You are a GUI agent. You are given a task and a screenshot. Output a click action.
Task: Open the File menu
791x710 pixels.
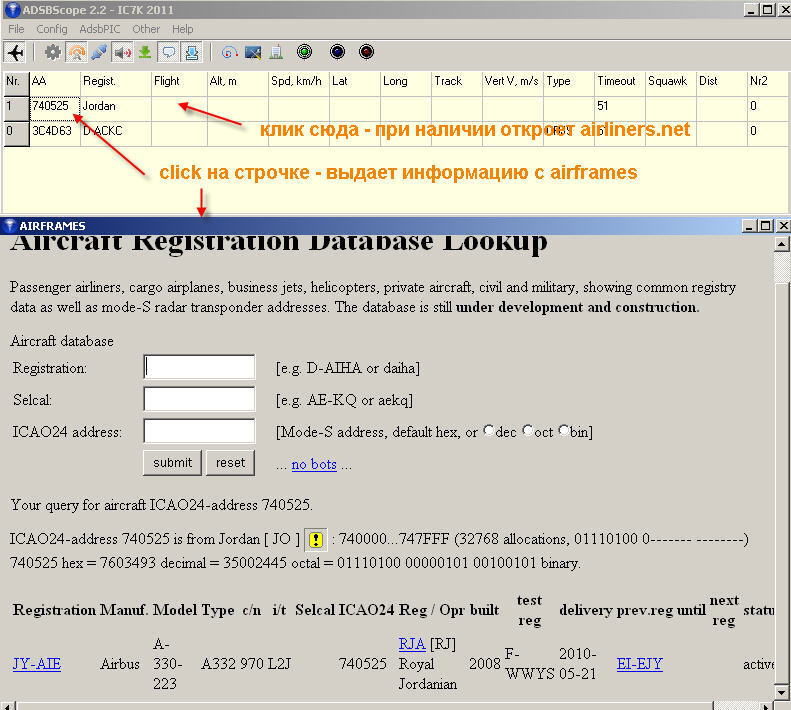(x=16, y=29)
